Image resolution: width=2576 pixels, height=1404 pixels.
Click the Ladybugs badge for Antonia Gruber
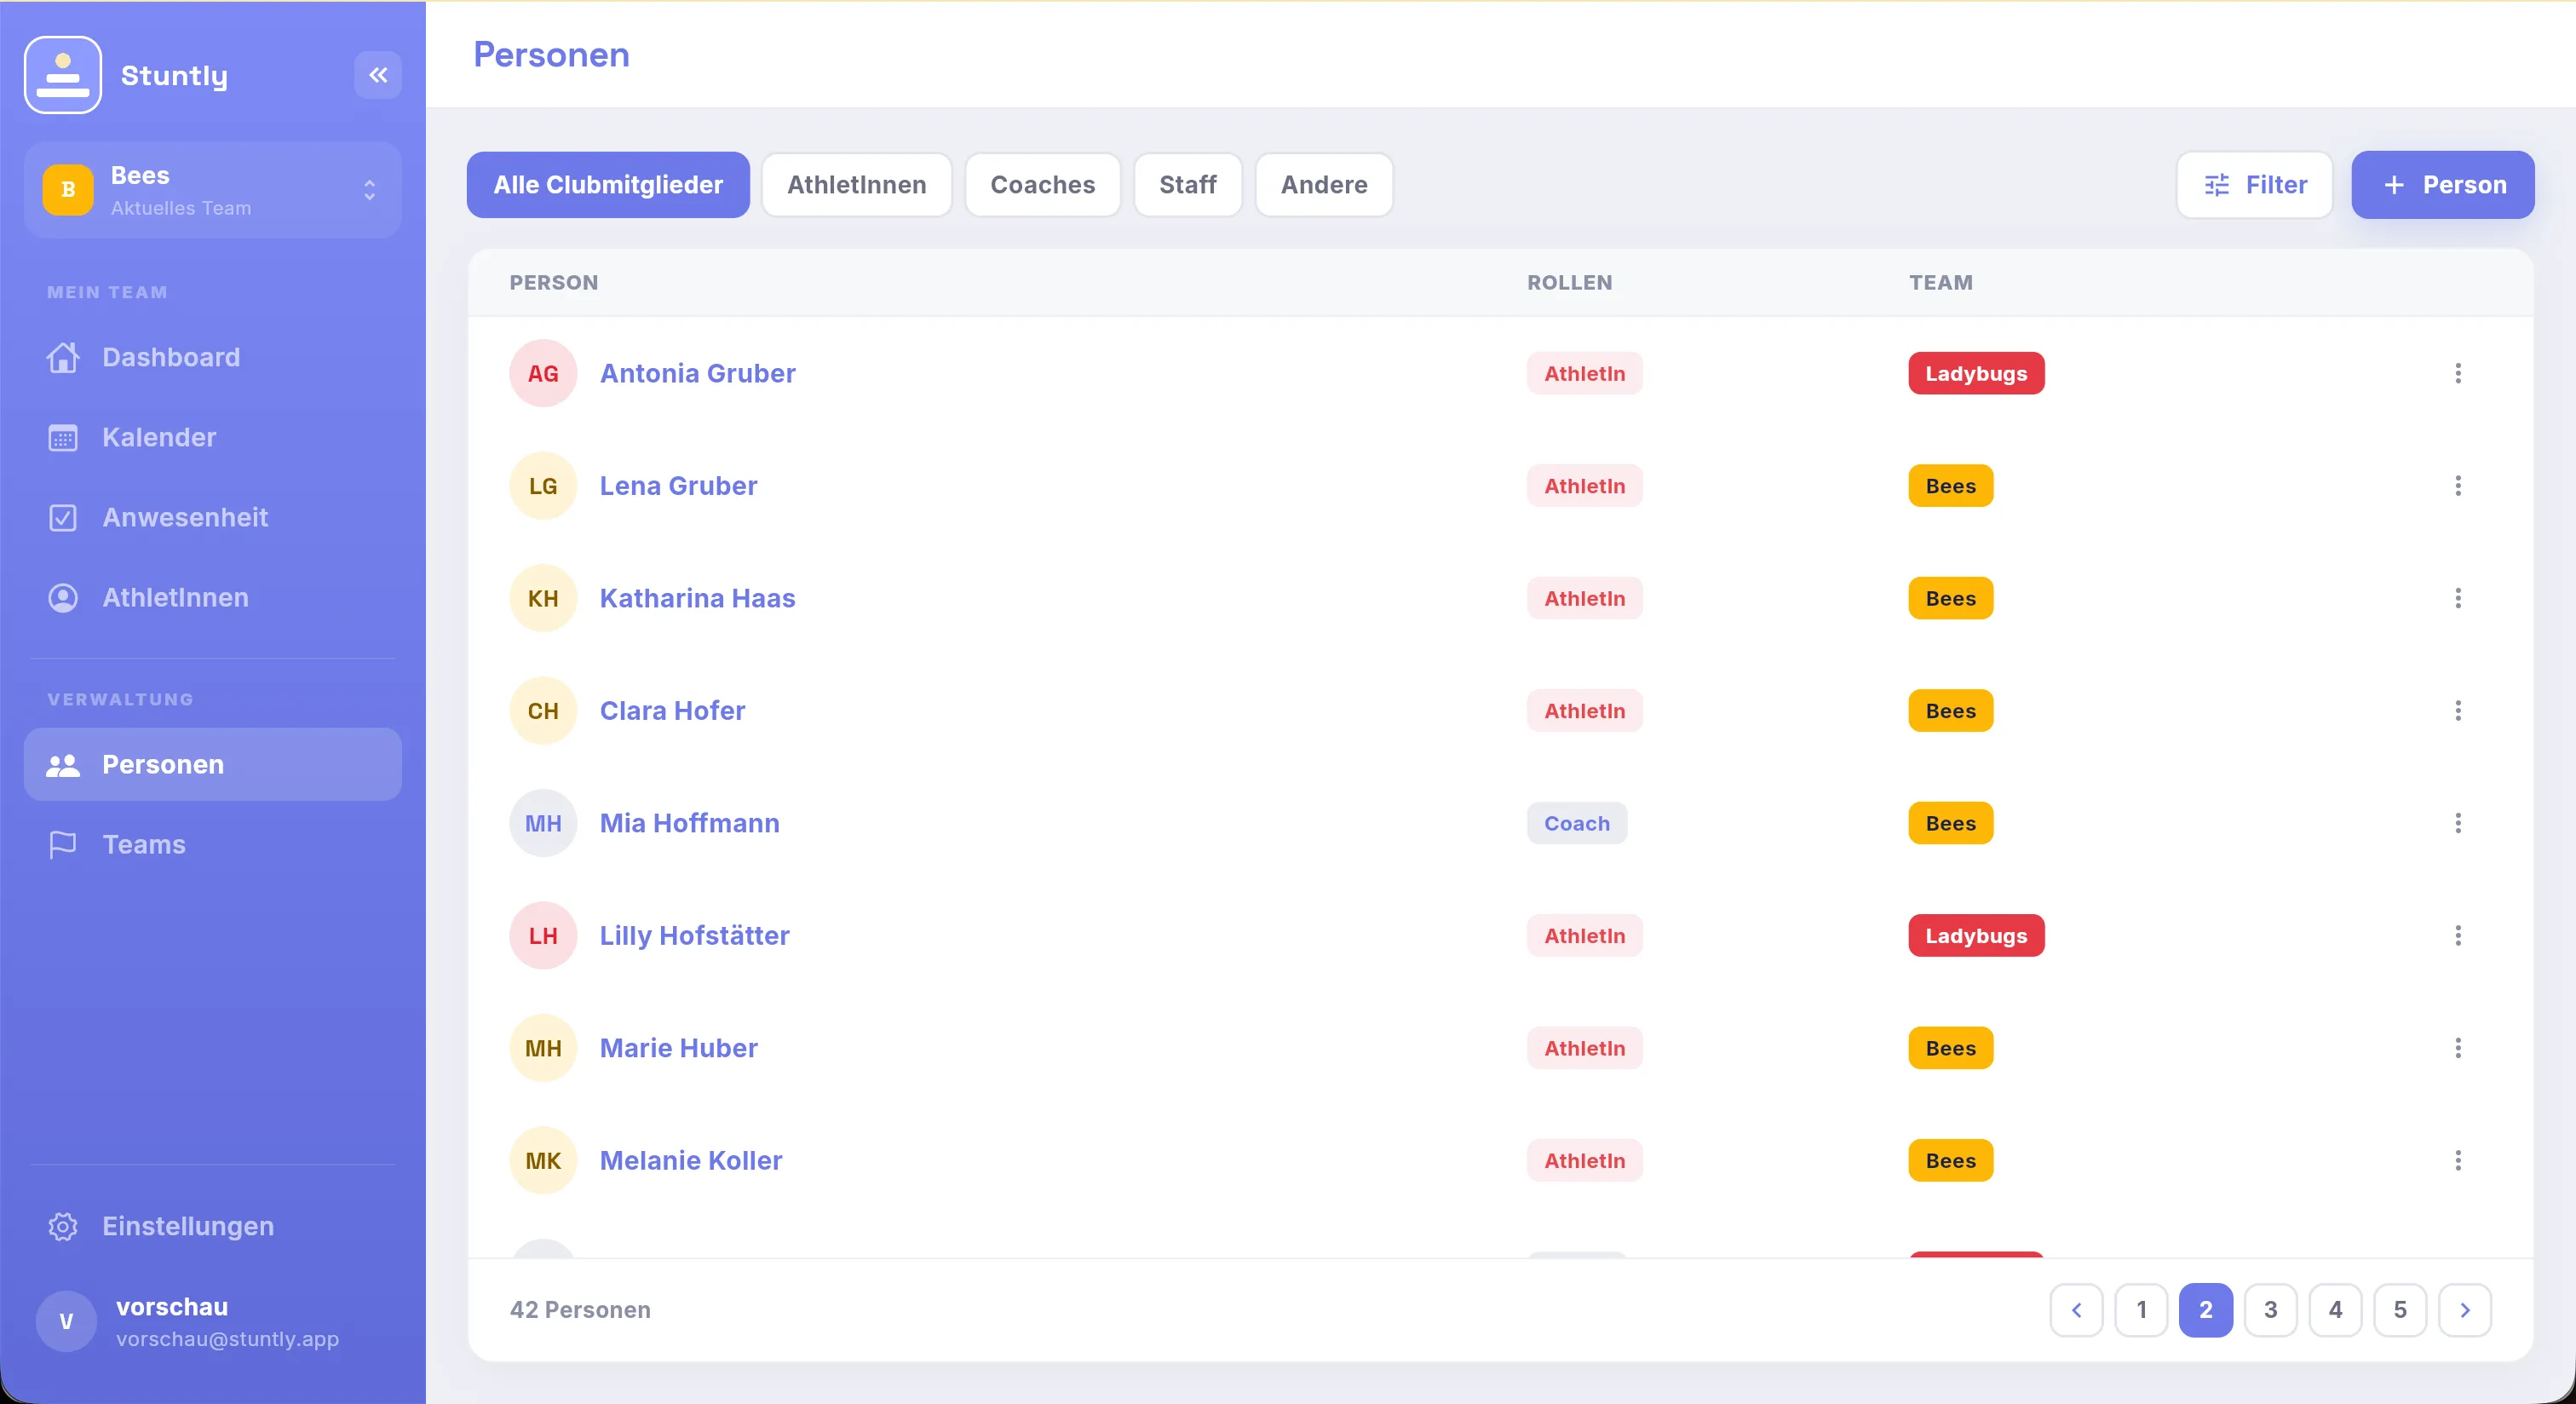point(1976,373)
